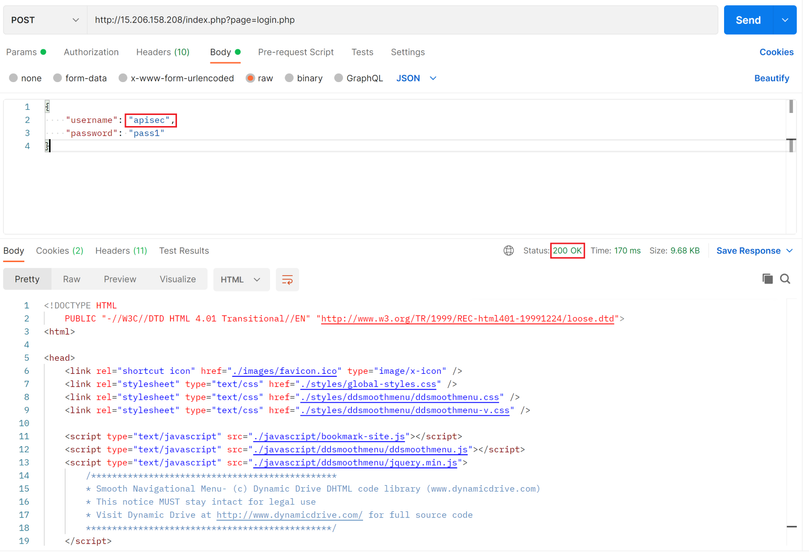Open the www.dynamicdrive.com link
Screen dimensions: 809x554
coord(289,515)
